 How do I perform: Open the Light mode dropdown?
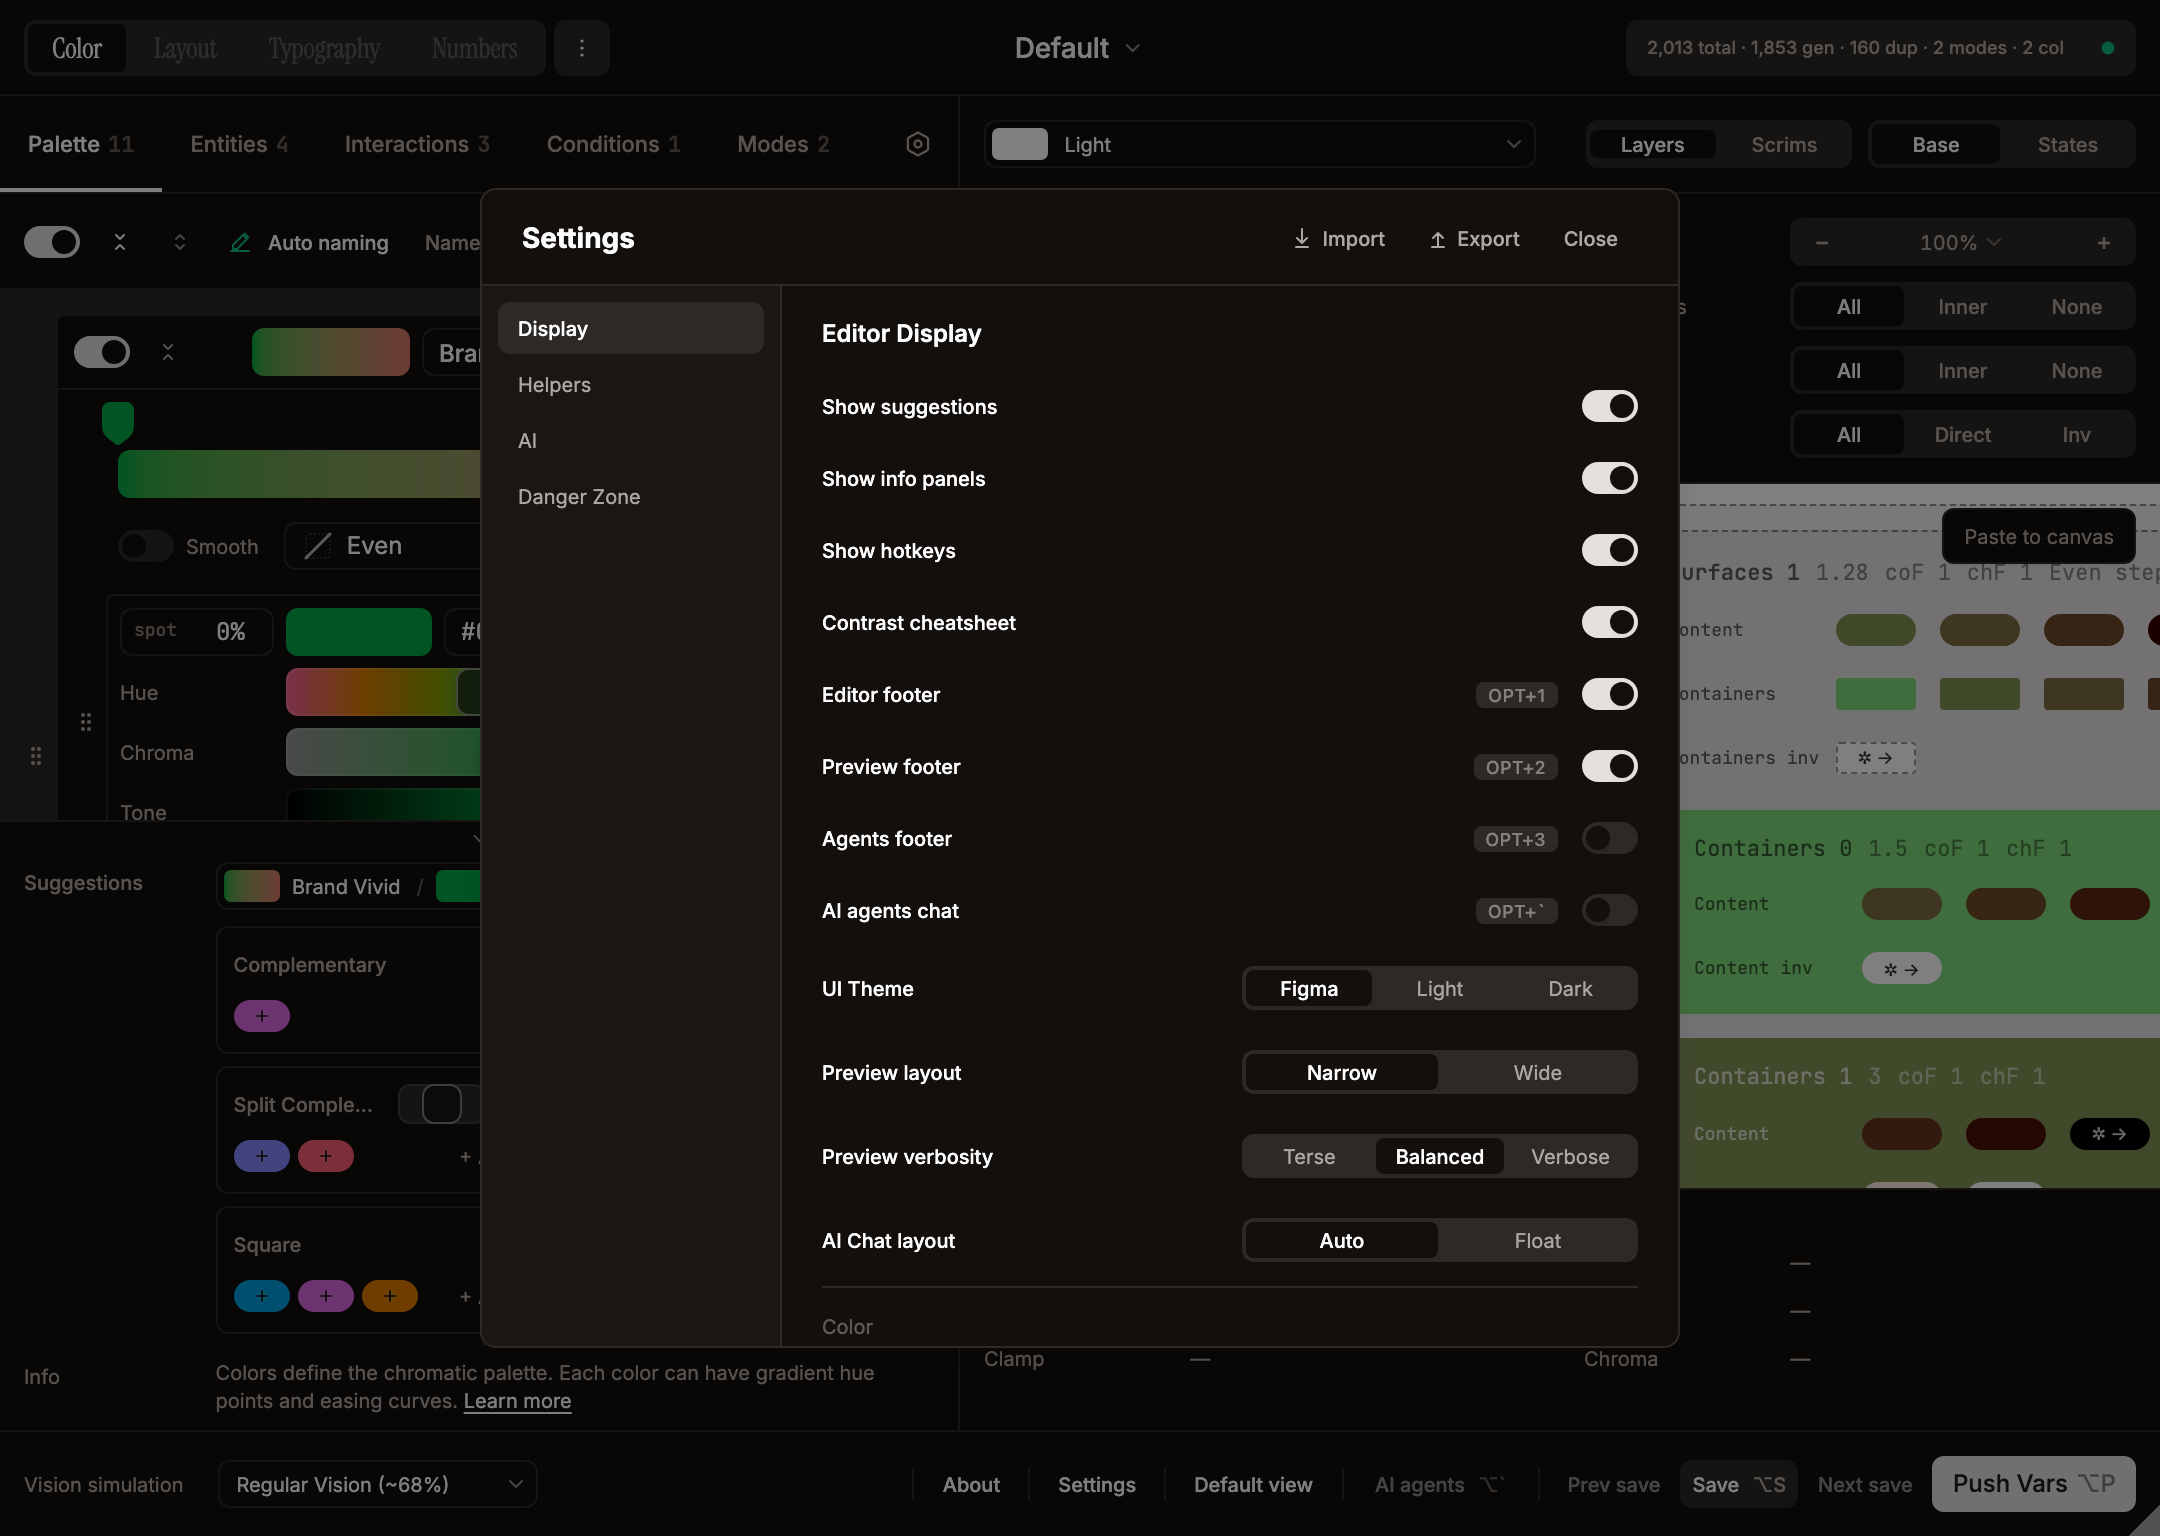pos(1258,144)
